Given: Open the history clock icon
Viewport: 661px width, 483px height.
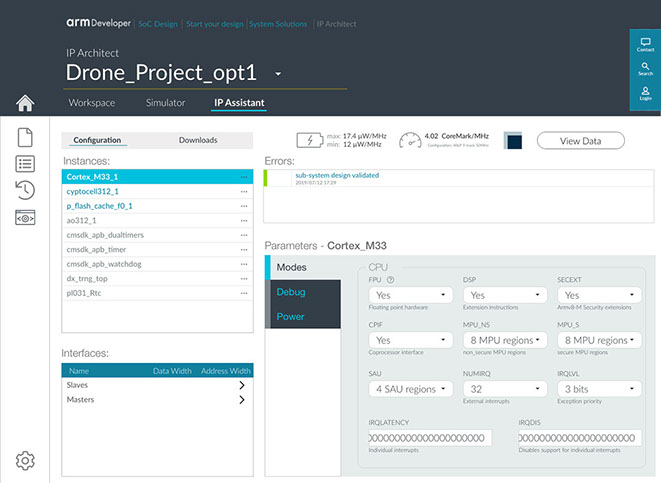Looking at the screenshot, I should (26, 191).
